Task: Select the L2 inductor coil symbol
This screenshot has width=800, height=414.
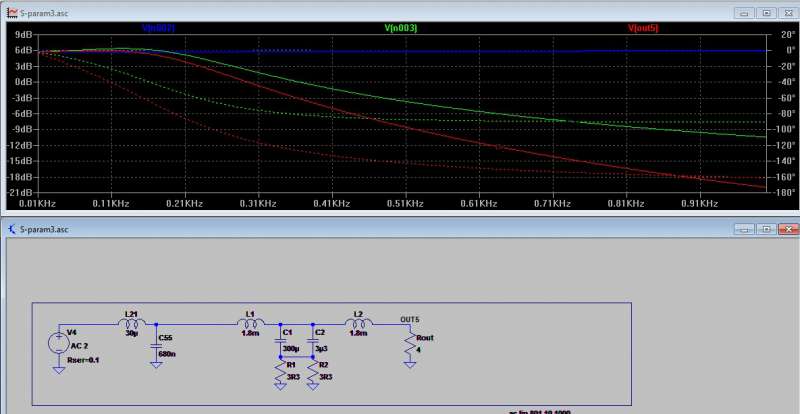Action: pyautogui.click(x=359, y=323)
